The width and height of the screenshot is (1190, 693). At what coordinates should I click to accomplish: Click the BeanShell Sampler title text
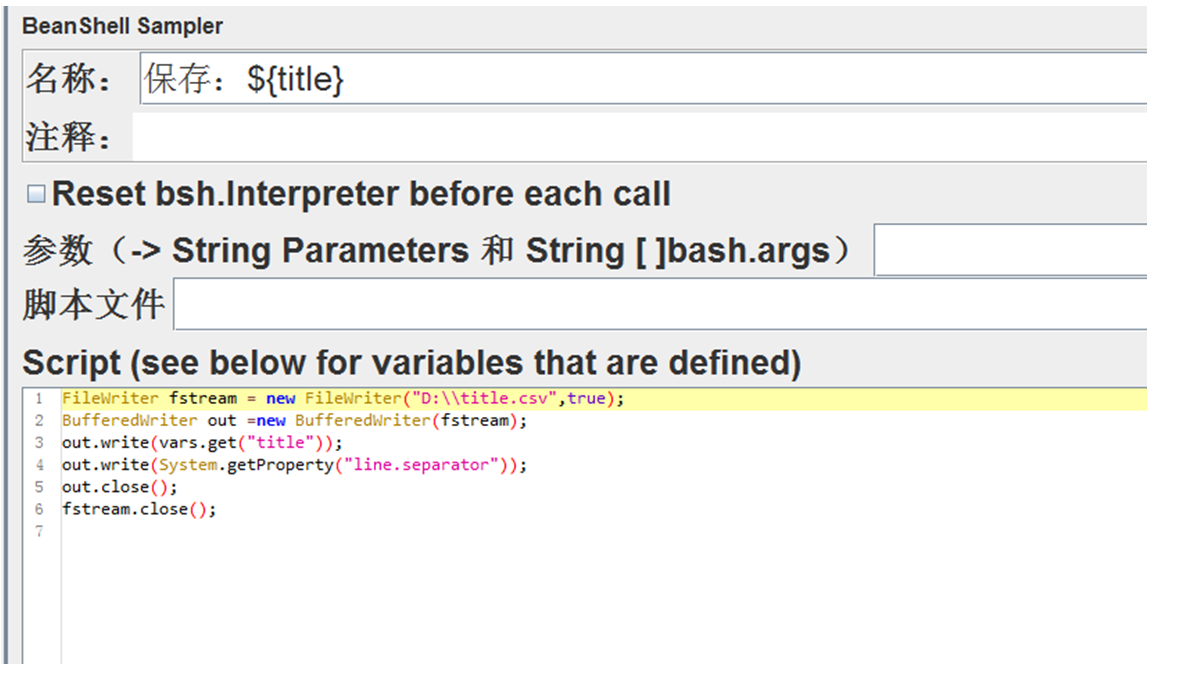click(x=122, y=26)
